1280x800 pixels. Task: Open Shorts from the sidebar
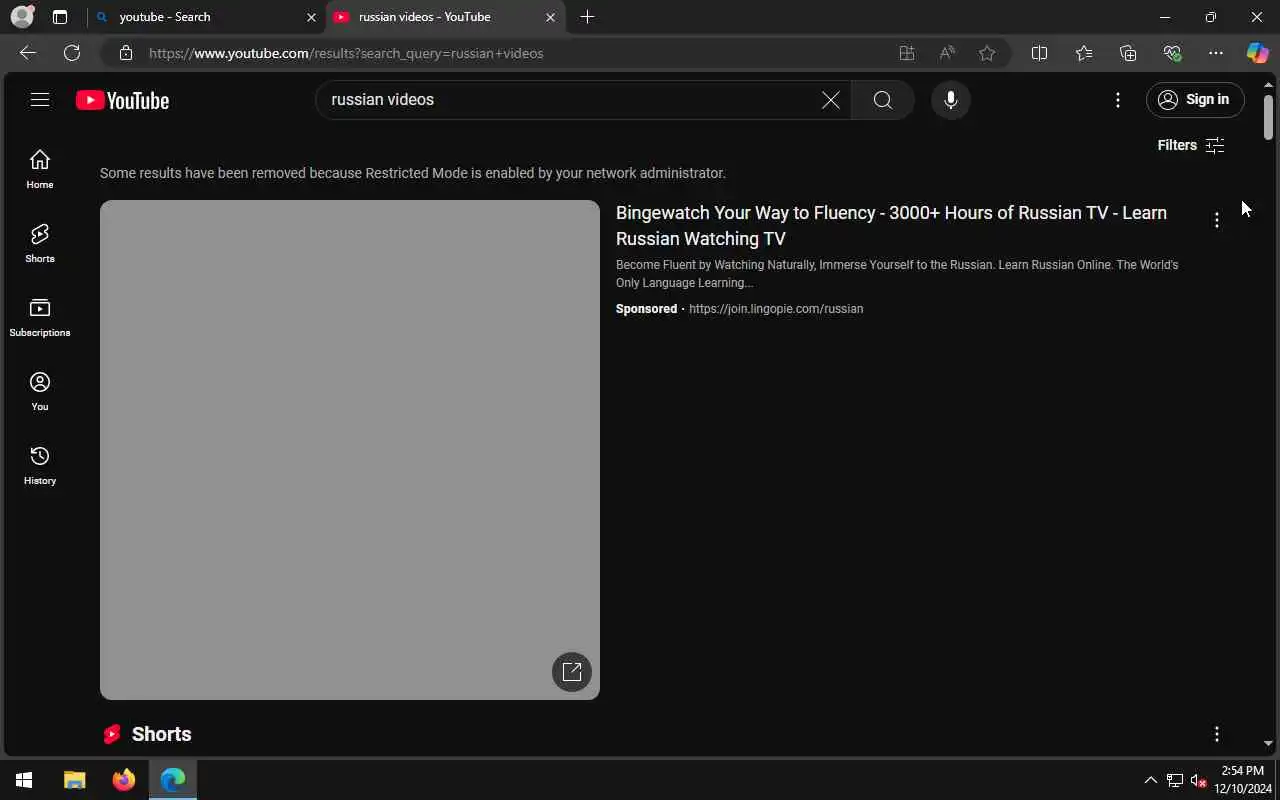pos(40,243)
